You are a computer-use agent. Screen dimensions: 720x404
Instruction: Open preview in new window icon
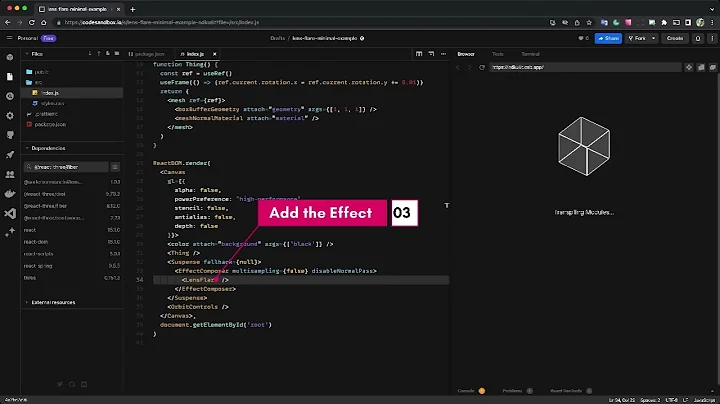click(701, 67)
